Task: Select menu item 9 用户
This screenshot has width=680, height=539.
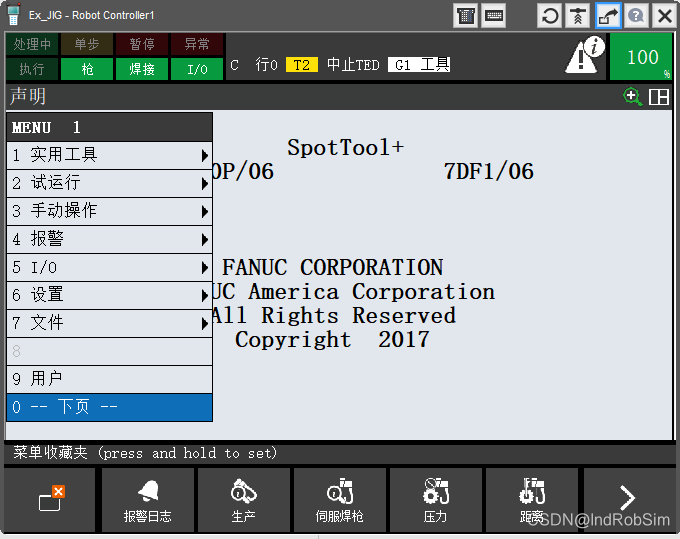Action: click(109, 379)
